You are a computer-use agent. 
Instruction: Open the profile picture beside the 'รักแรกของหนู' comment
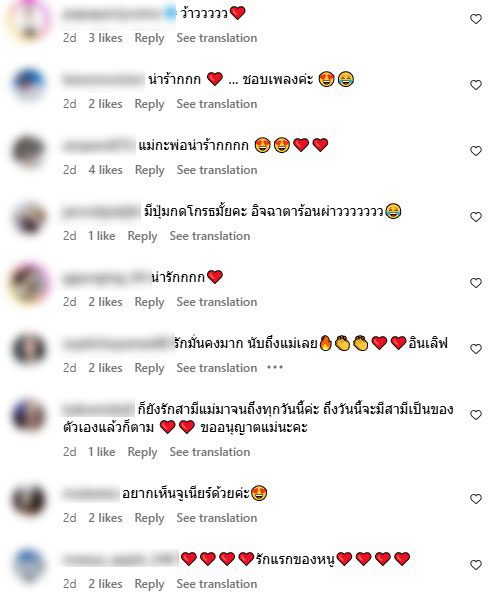(29, 565)
